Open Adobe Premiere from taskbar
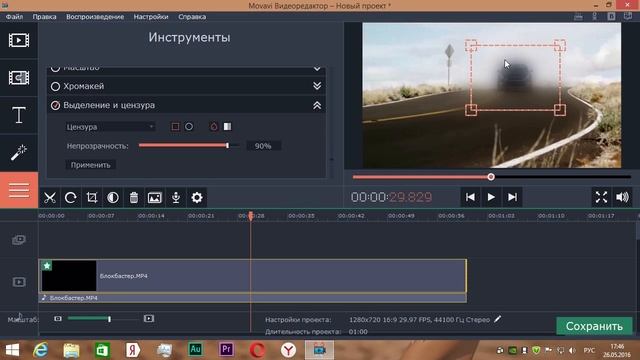The height and width of the screenshot is (360, 640). tap(227, 349)
